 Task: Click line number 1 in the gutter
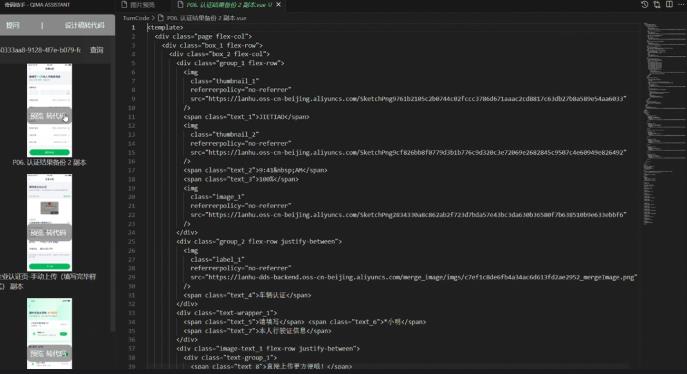pos(133,27)
